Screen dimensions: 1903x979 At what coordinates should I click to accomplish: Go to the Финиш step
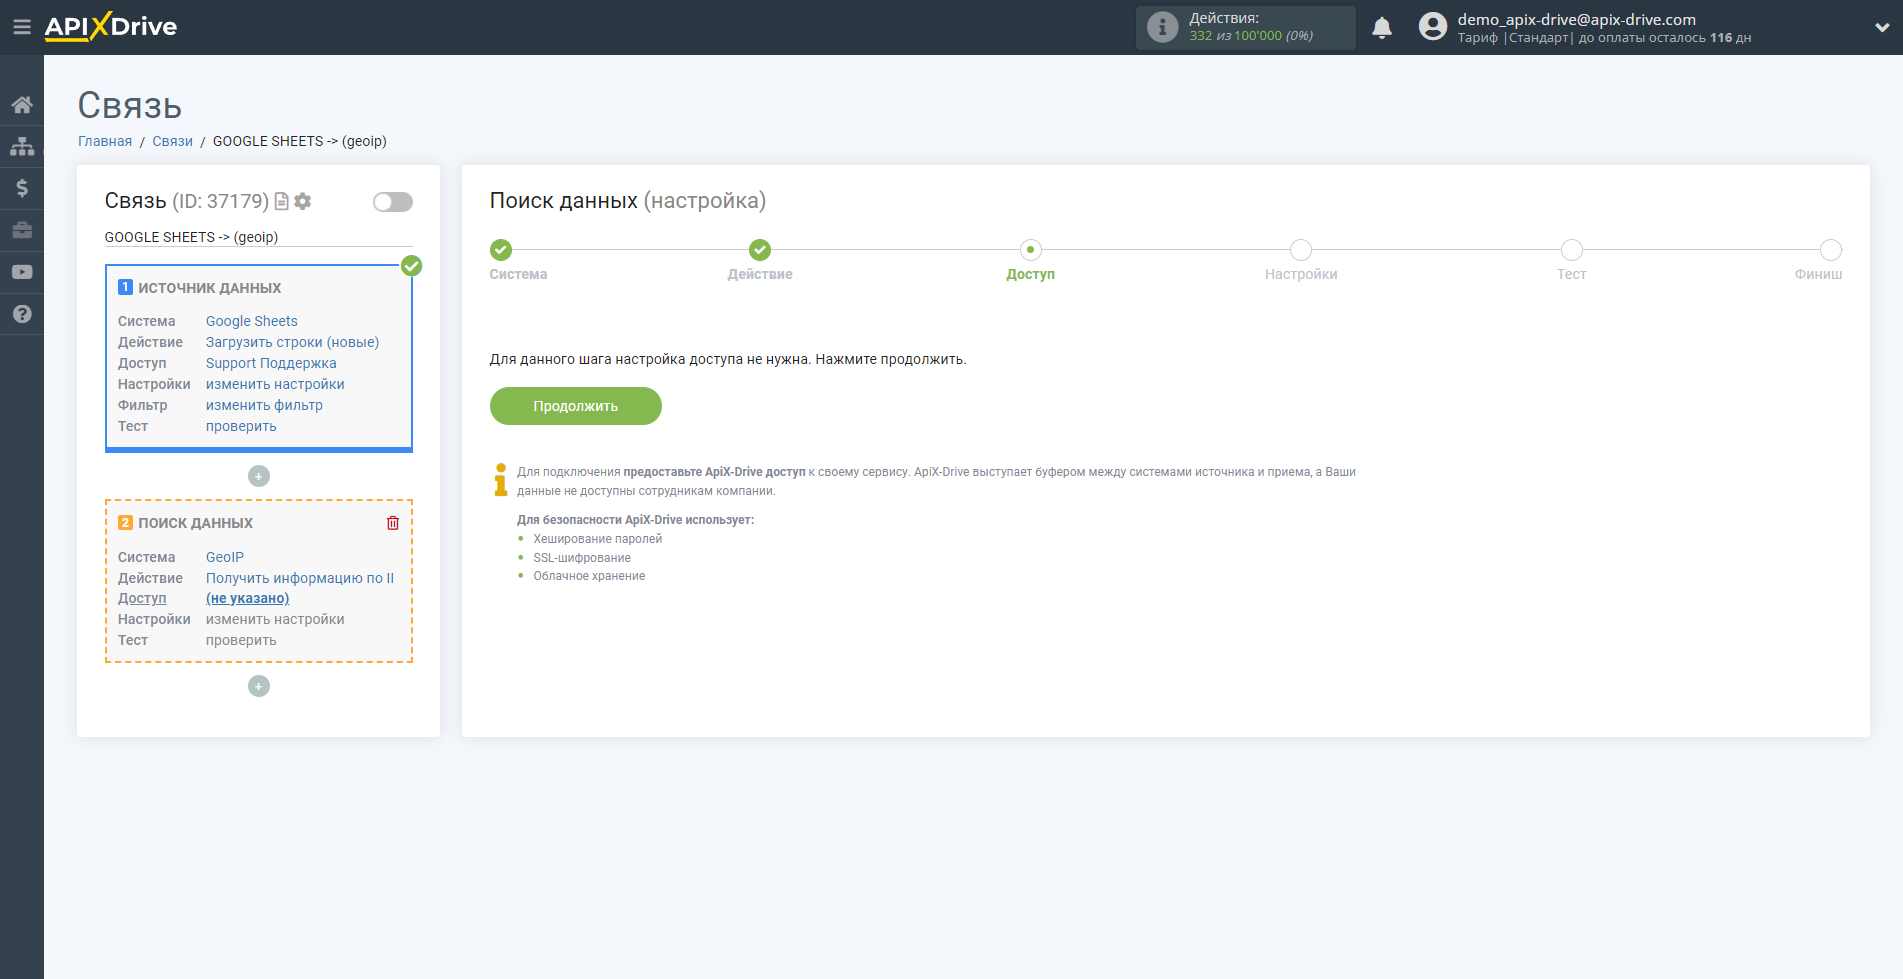[x=1831, y=250]
